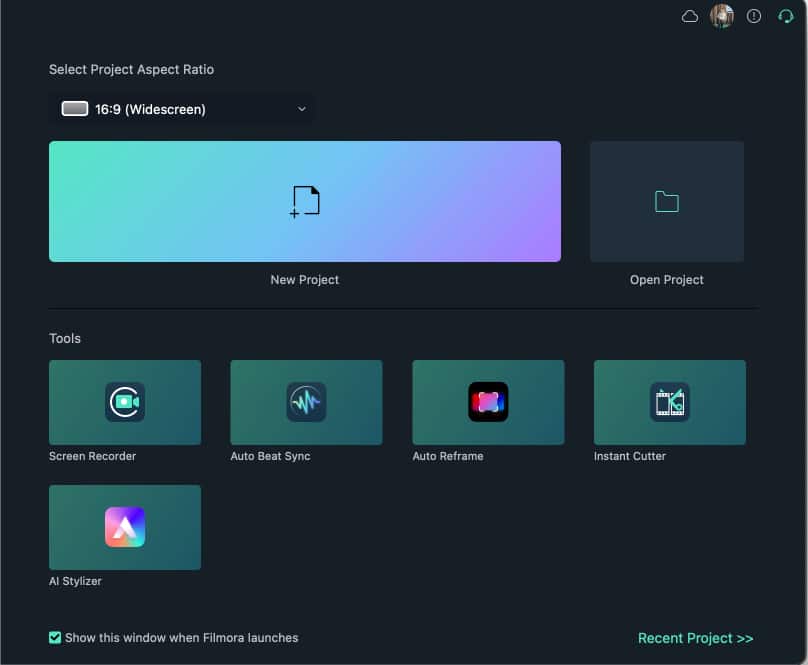Click the AI Stylizer label text
Image resolution: width=808 pixels, height=665 pixels.
pos(75,581)
